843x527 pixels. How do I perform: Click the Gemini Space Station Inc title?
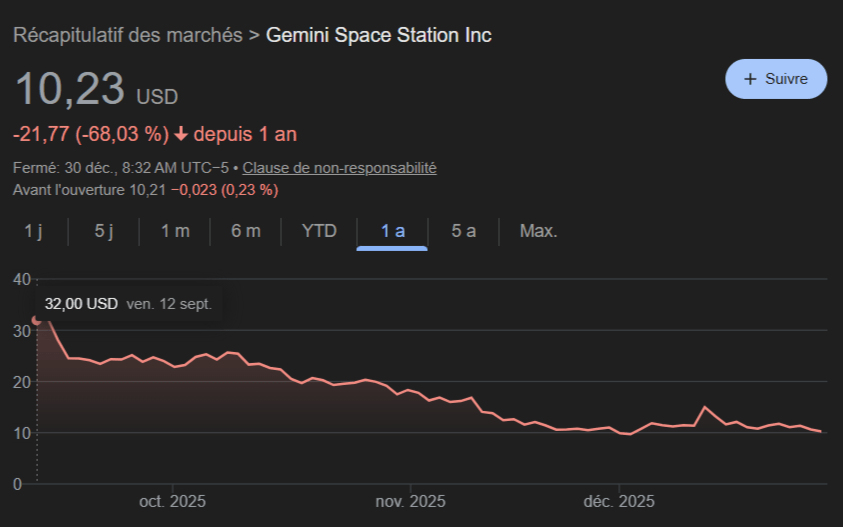point(378,35)
